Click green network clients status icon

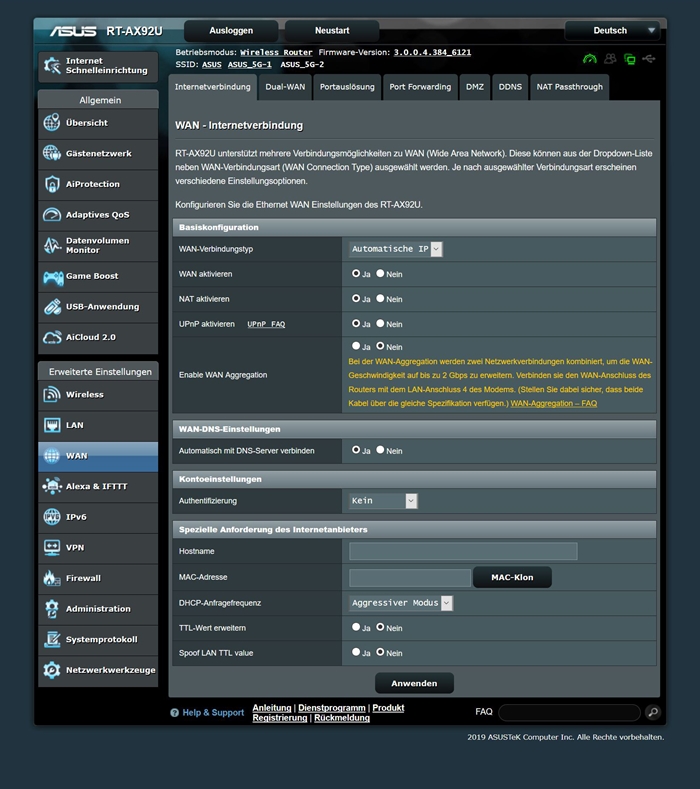click(630, 59)
